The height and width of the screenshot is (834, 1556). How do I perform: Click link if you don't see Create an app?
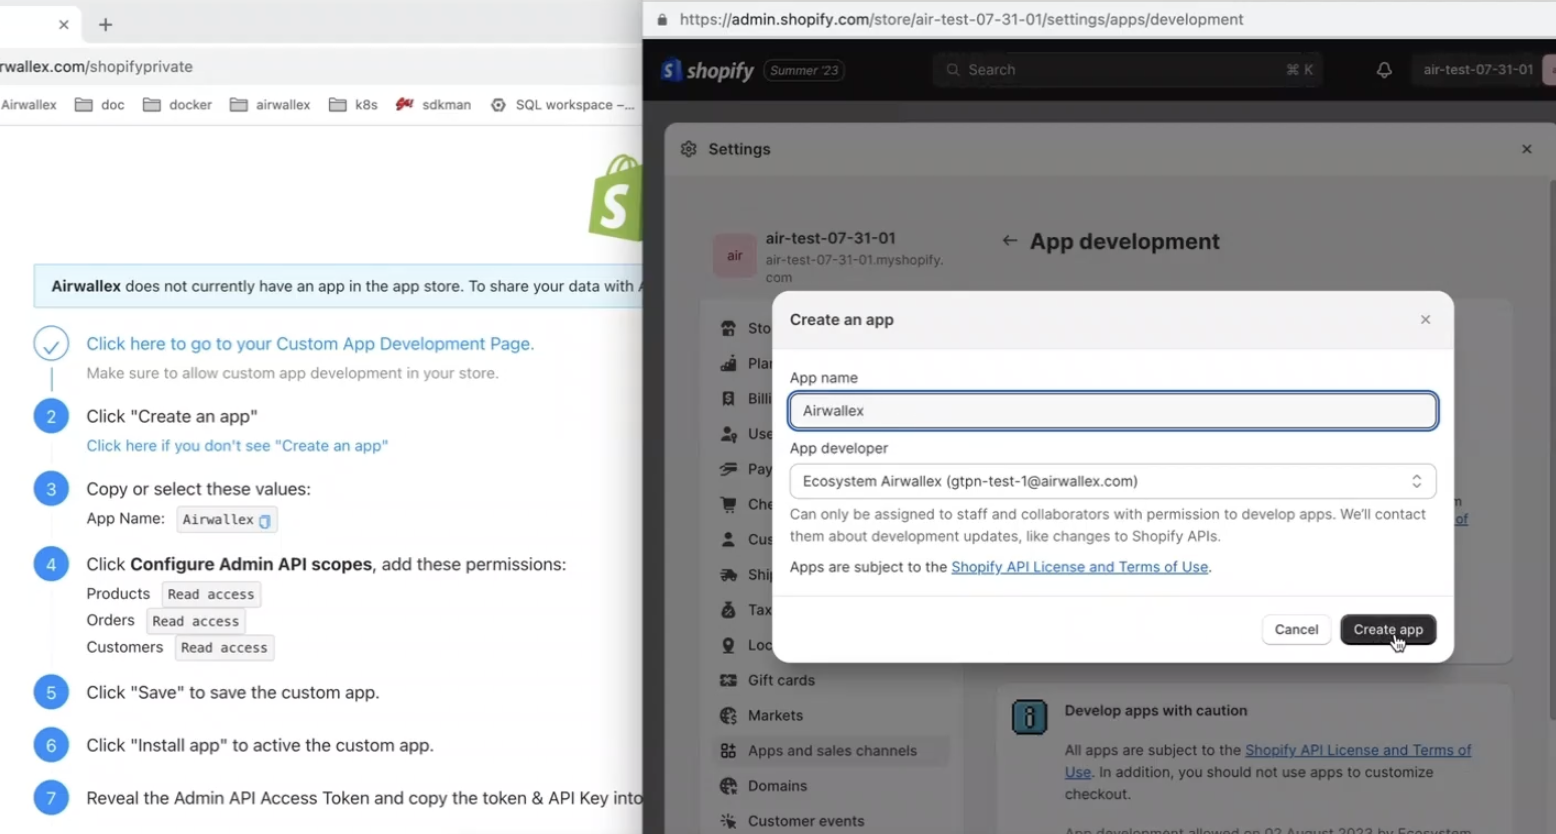(x=237, y=446)
